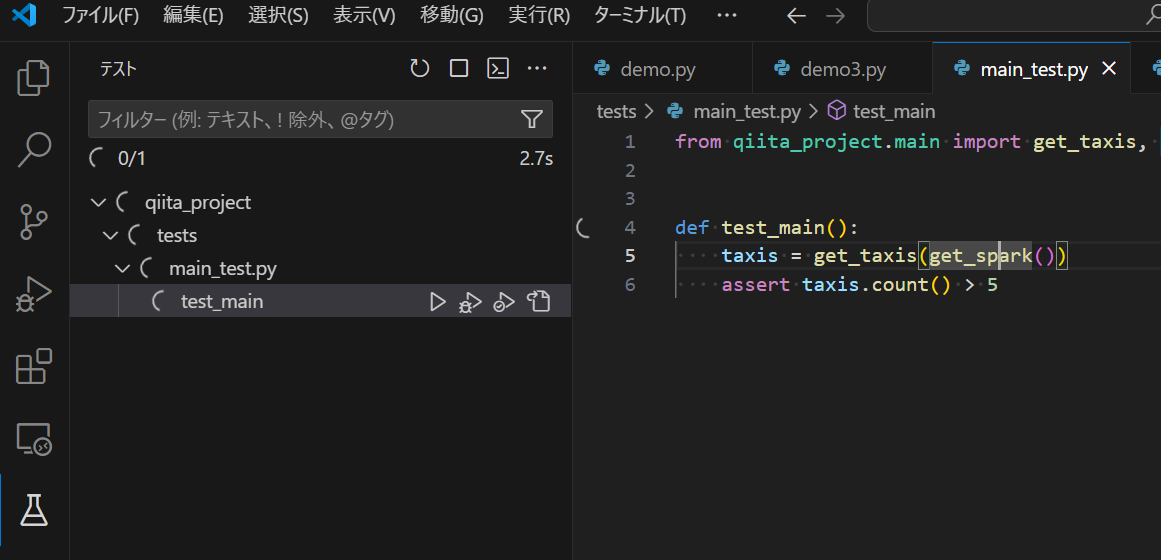
Task: Select main_test.py row in the test tree
Action: (320, 268)
